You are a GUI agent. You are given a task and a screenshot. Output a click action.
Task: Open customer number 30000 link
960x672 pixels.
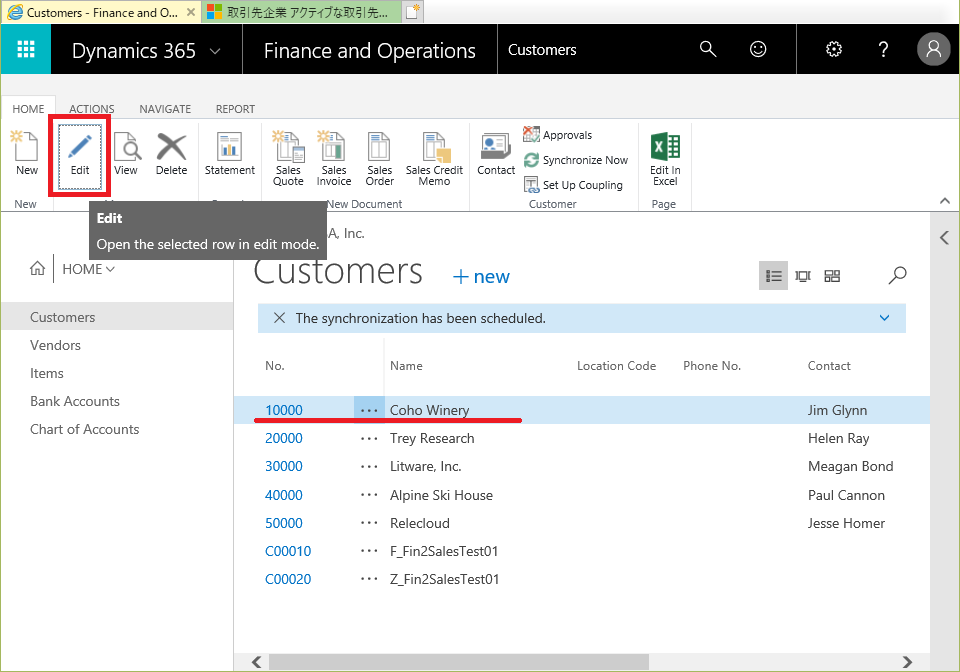click(x=283, y=466)
